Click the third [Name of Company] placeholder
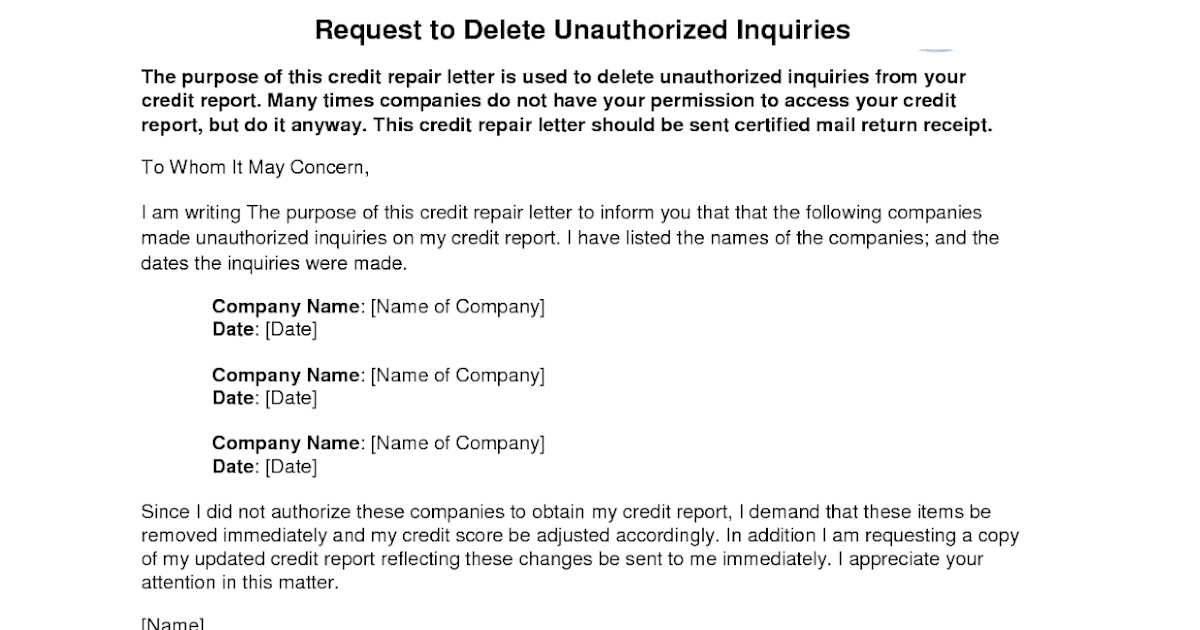This screenshot has height=630, width=1200. pyautogui.click(x=458, y=443)
